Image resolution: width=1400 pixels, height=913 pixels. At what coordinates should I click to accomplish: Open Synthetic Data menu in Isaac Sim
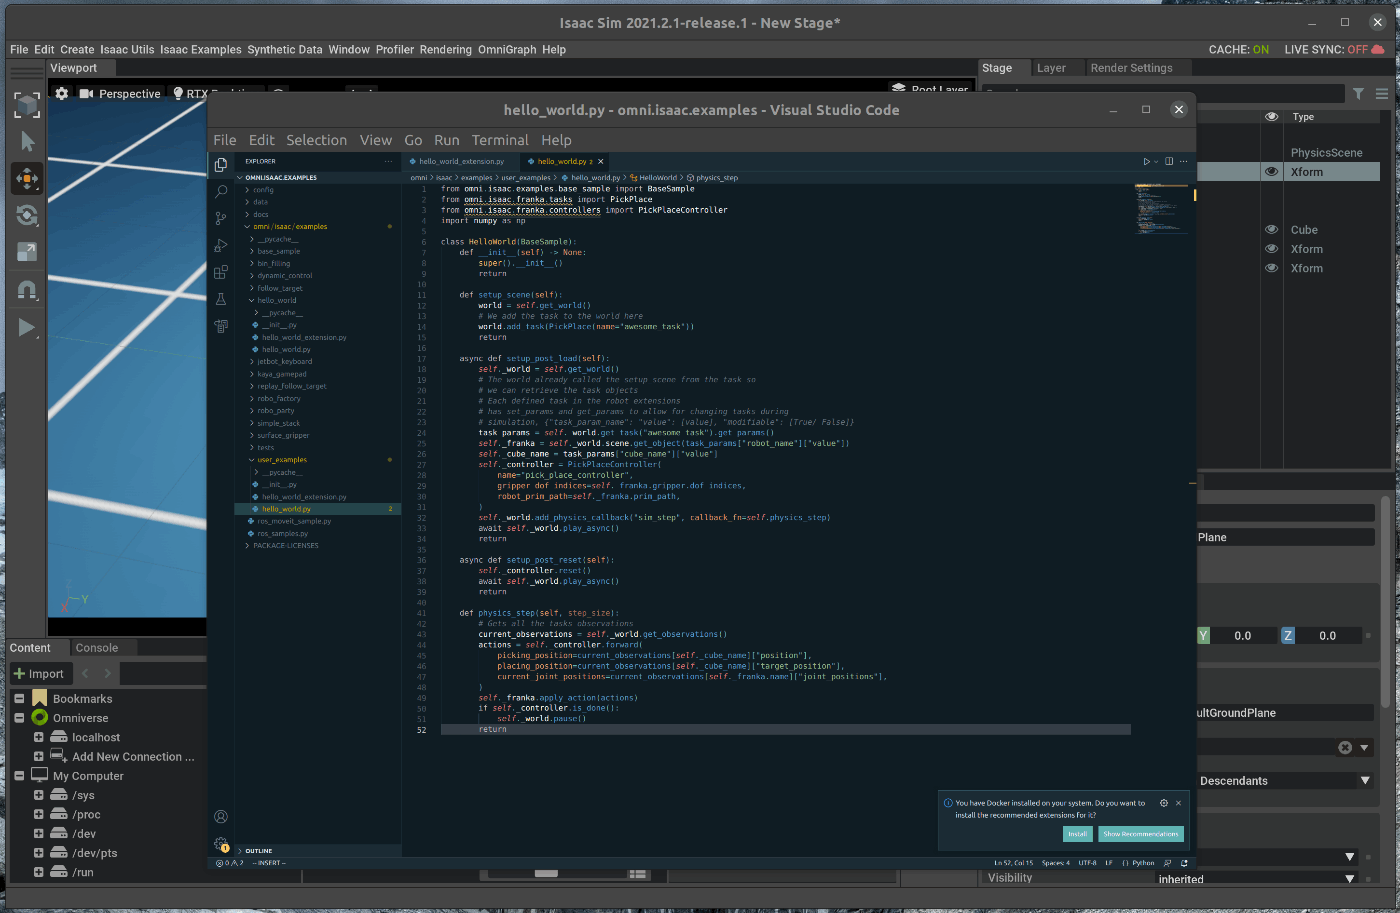coord(285,49)
